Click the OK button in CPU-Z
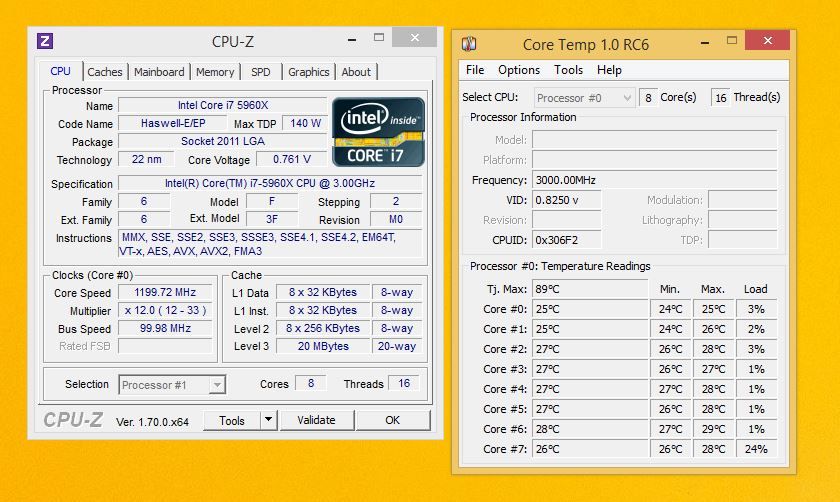The image size is (840, 502). tap(393, 421)
